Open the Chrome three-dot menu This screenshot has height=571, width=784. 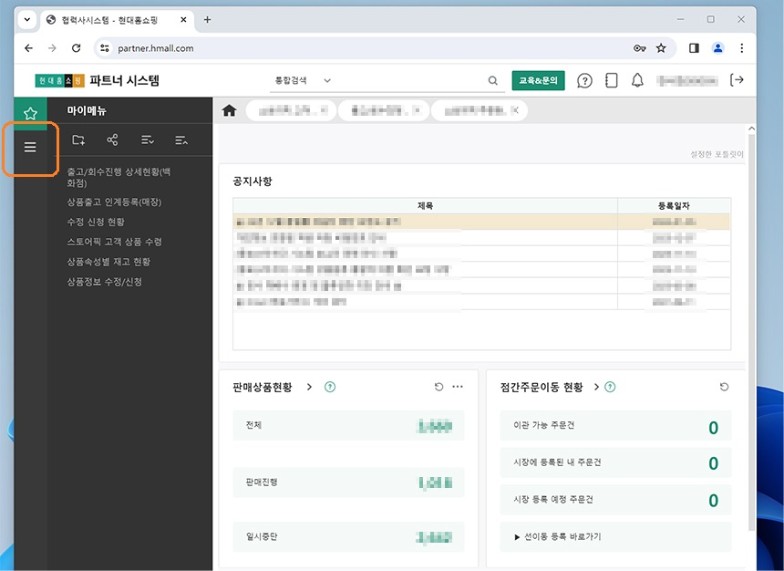click(x=742, y=48)
